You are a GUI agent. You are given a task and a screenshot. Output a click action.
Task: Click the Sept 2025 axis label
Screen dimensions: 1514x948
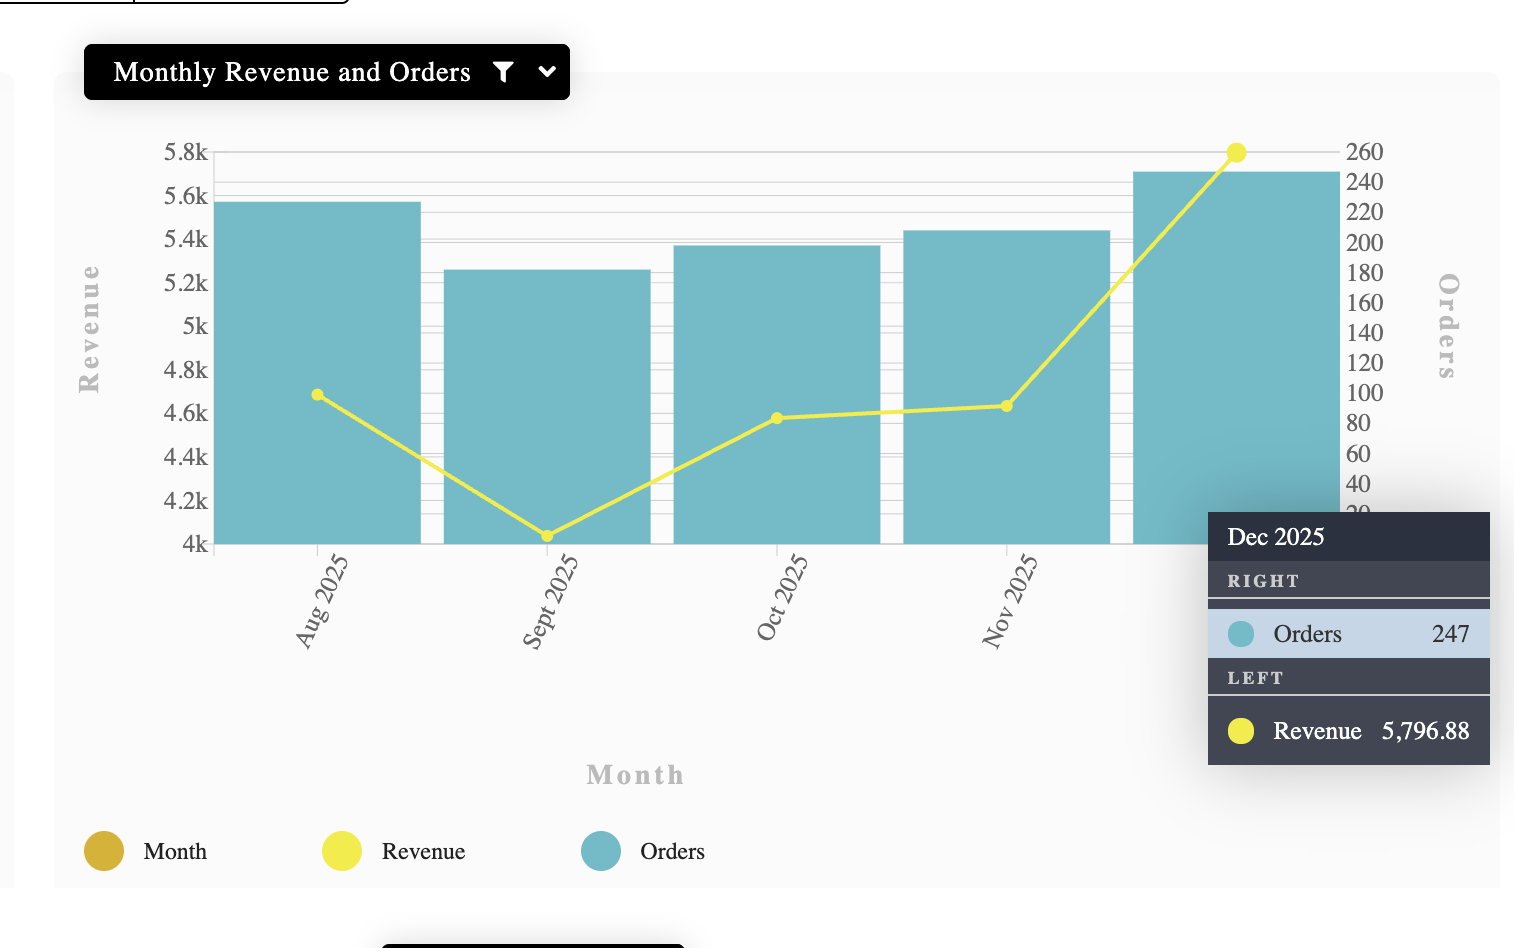tap(550, 601)
